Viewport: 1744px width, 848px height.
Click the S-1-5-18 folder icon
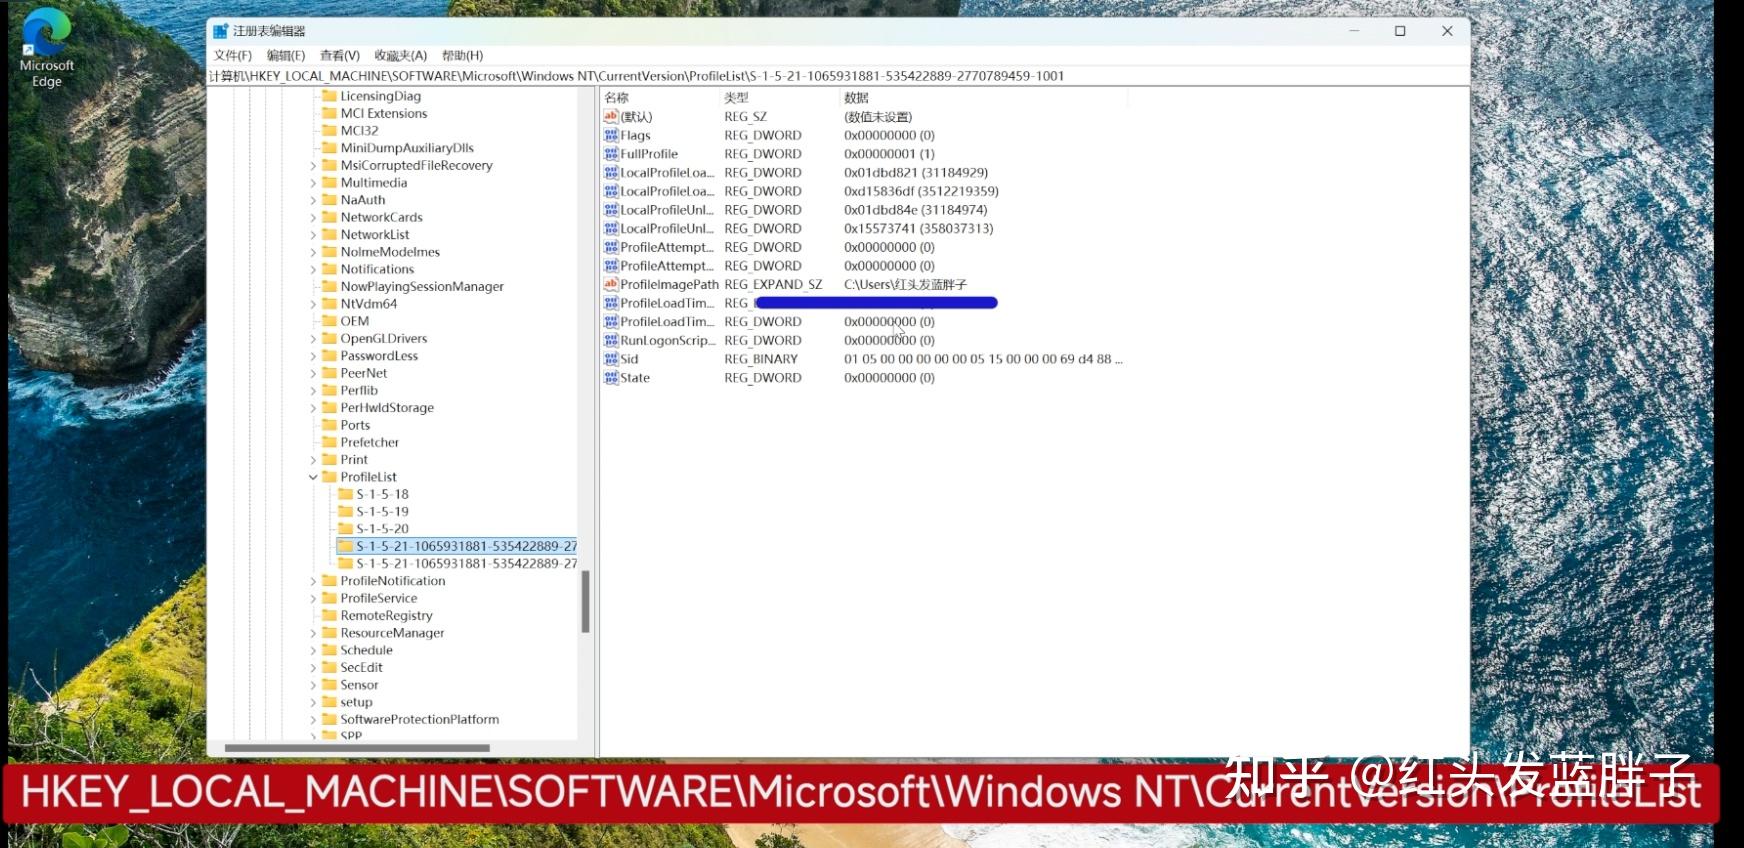click(x=345, y=494)
